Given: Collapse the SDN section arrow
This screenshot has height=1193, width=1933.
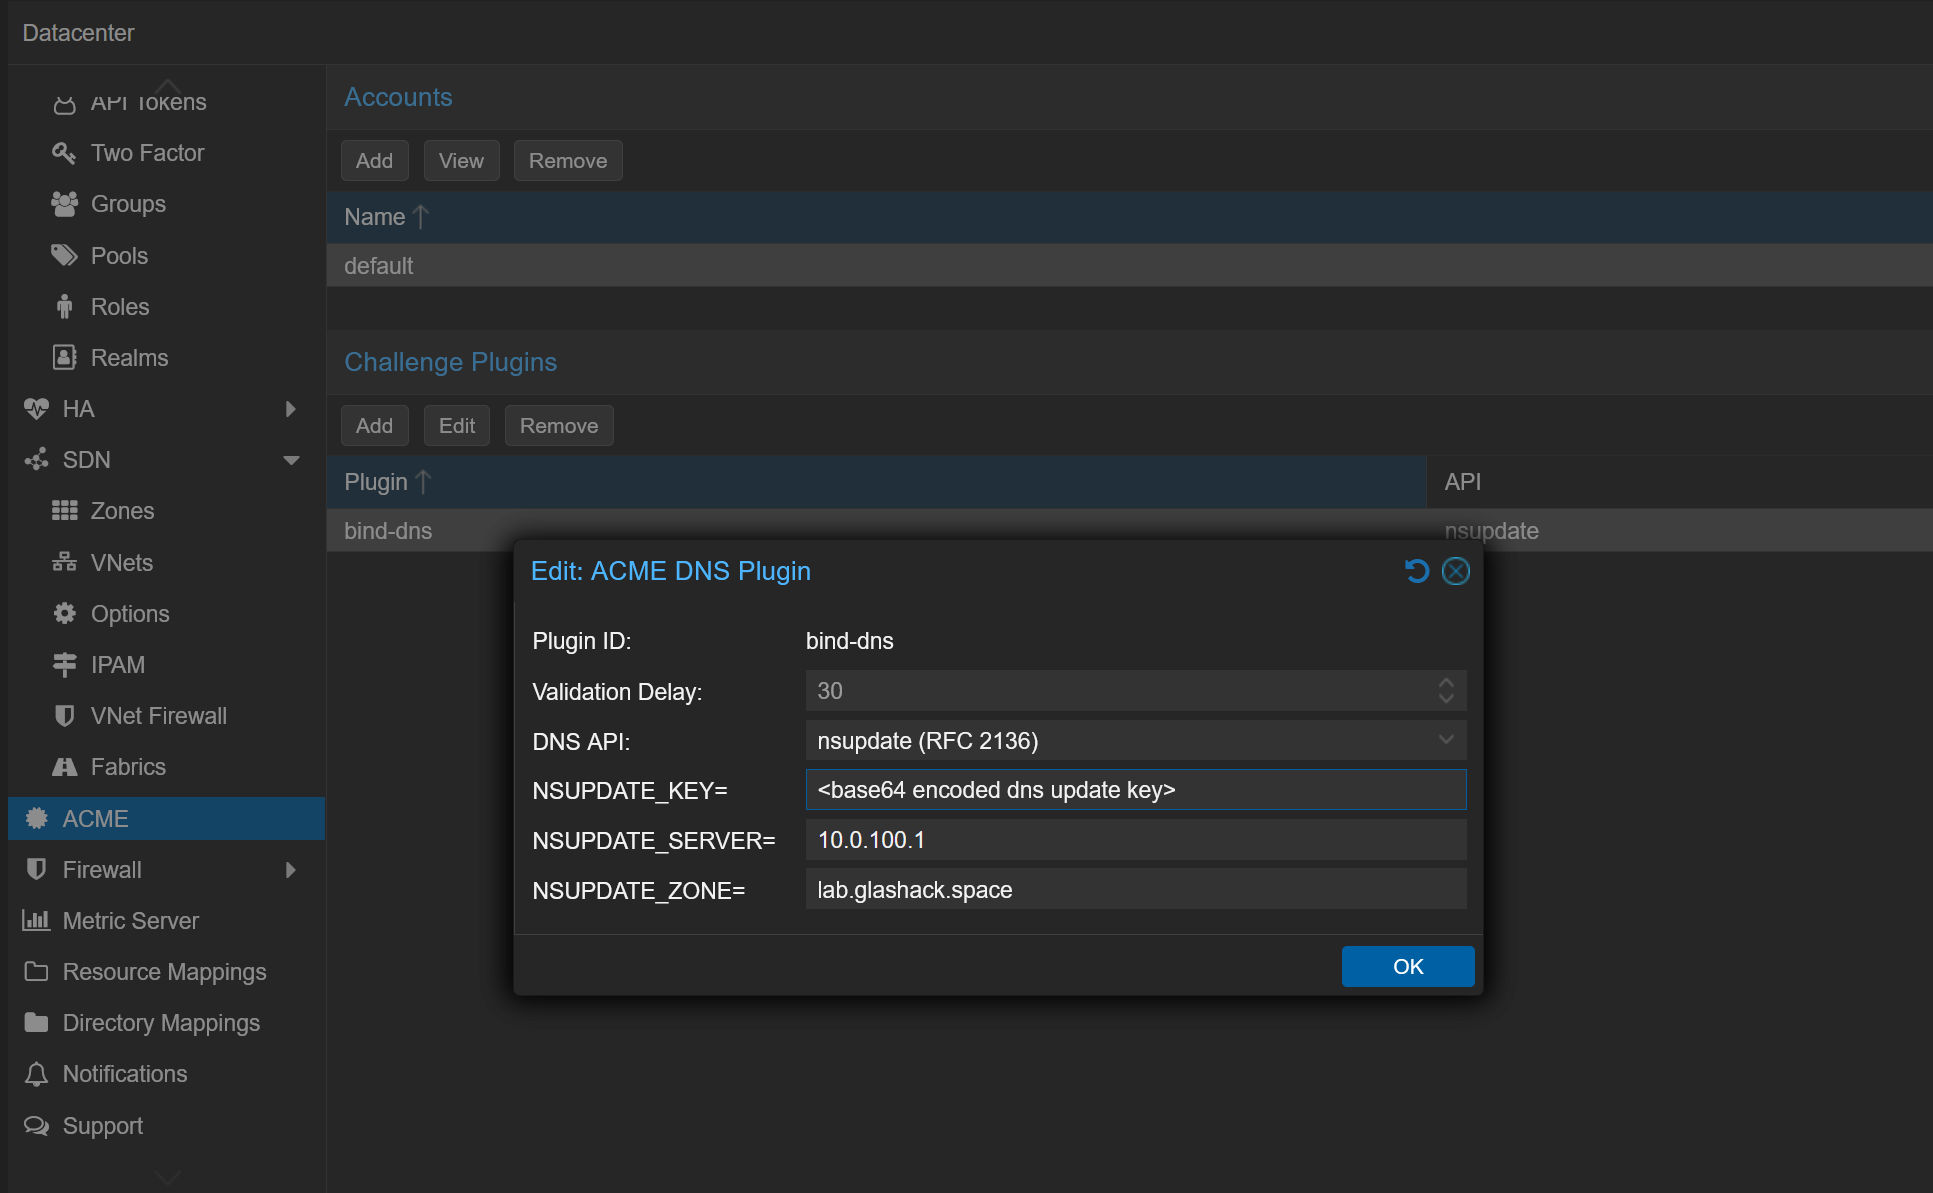Looking at the screenshot, I should (x=291, y=460).
